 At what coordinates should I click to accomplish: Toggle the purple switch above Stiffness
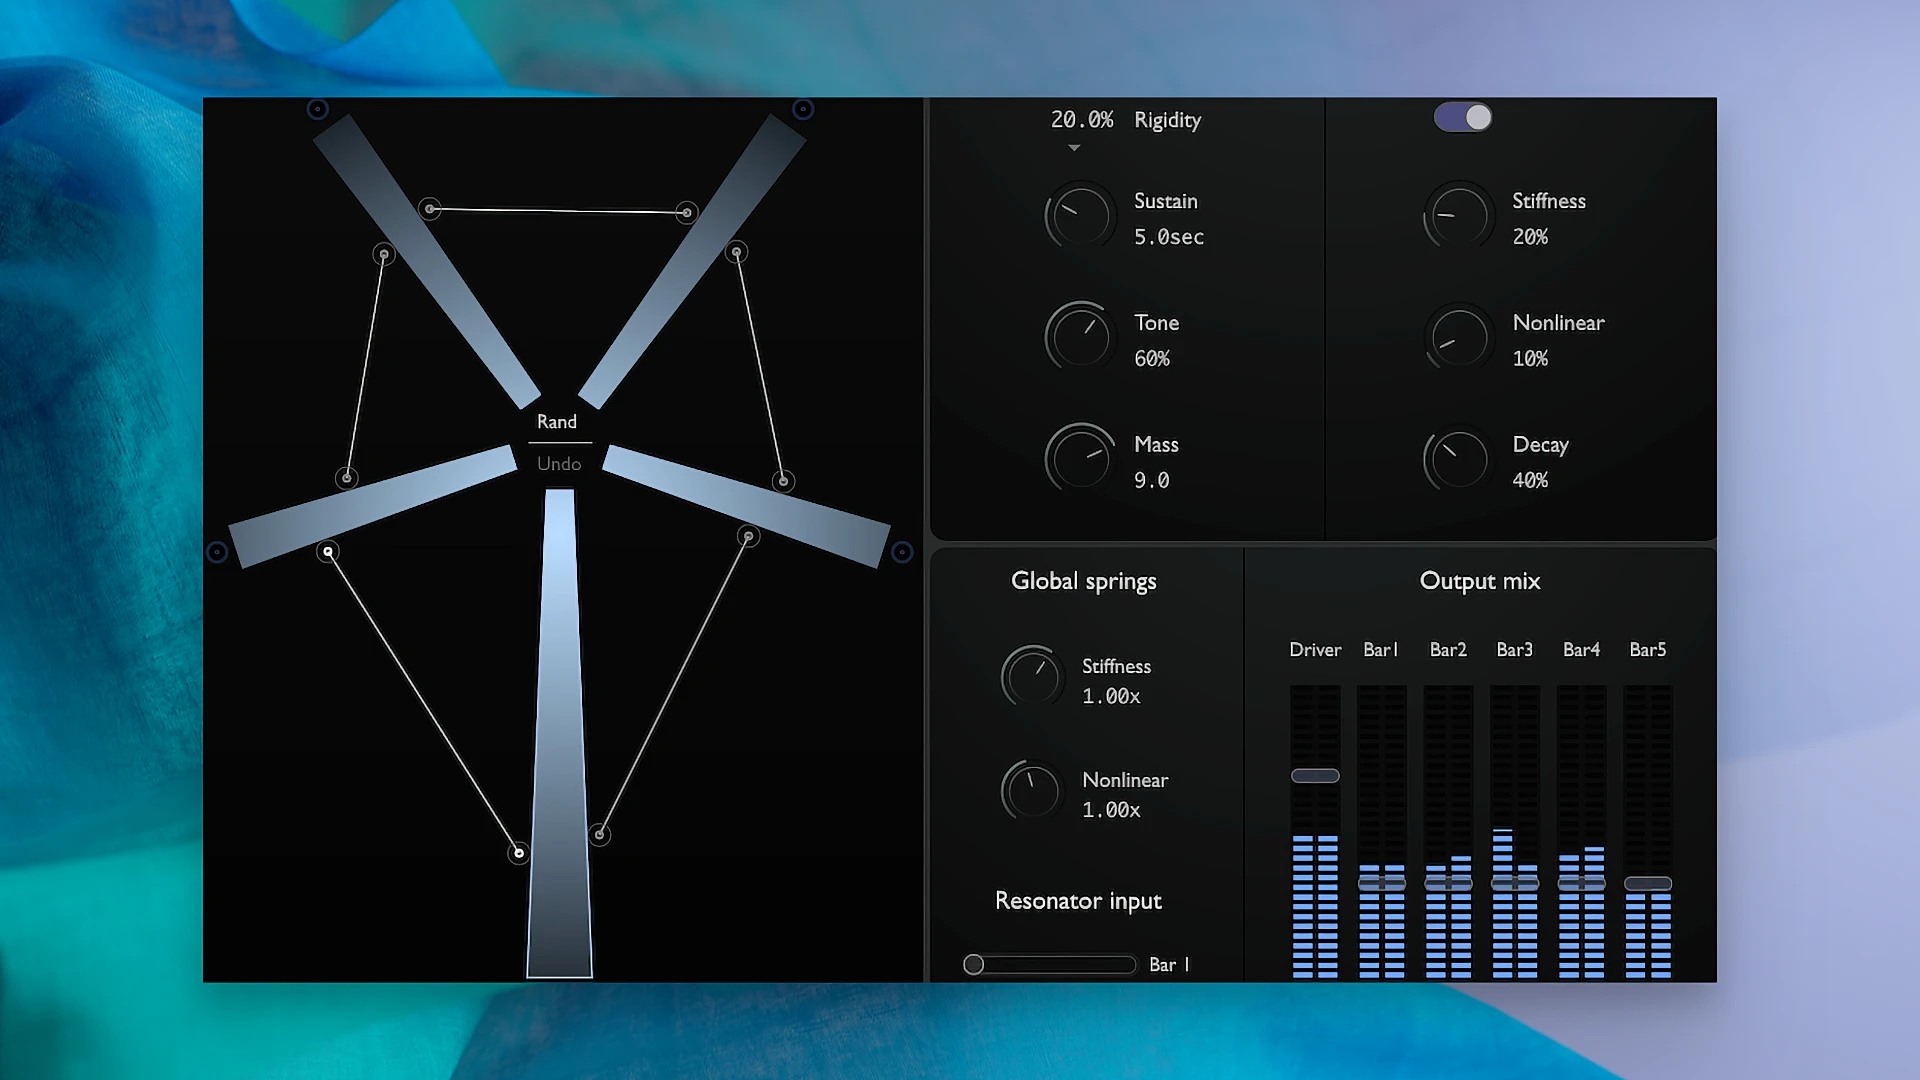coord(1463,118)
